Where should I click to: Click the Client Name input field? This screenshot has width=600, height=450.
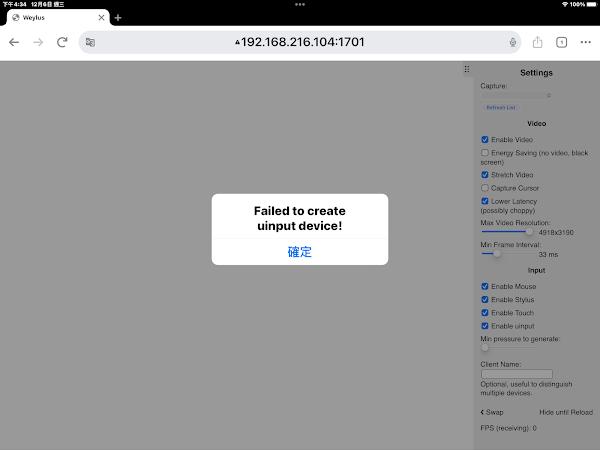(517, 374)
